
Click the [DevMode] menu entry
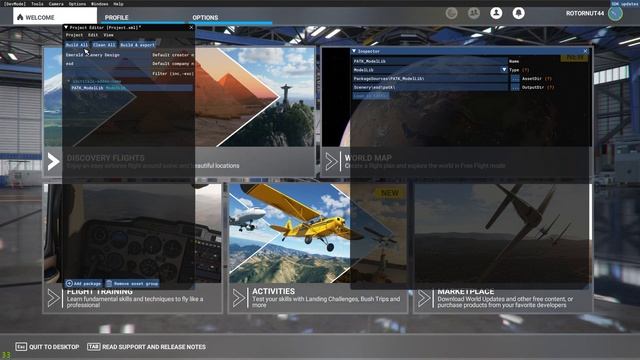(14, 4)
